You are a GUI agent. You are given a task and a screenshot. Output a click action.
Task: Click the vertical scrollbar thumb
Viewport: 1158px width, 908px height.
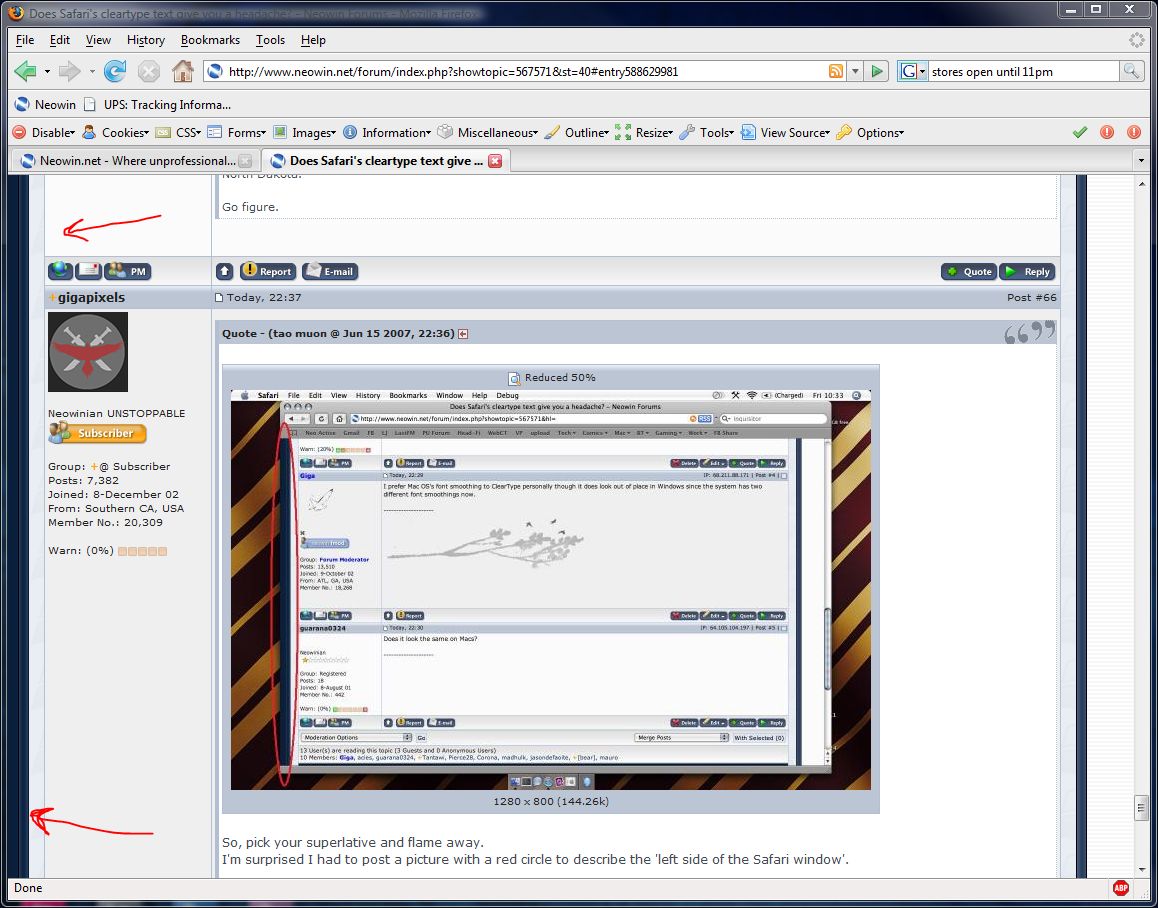[x=1141, y=808]
